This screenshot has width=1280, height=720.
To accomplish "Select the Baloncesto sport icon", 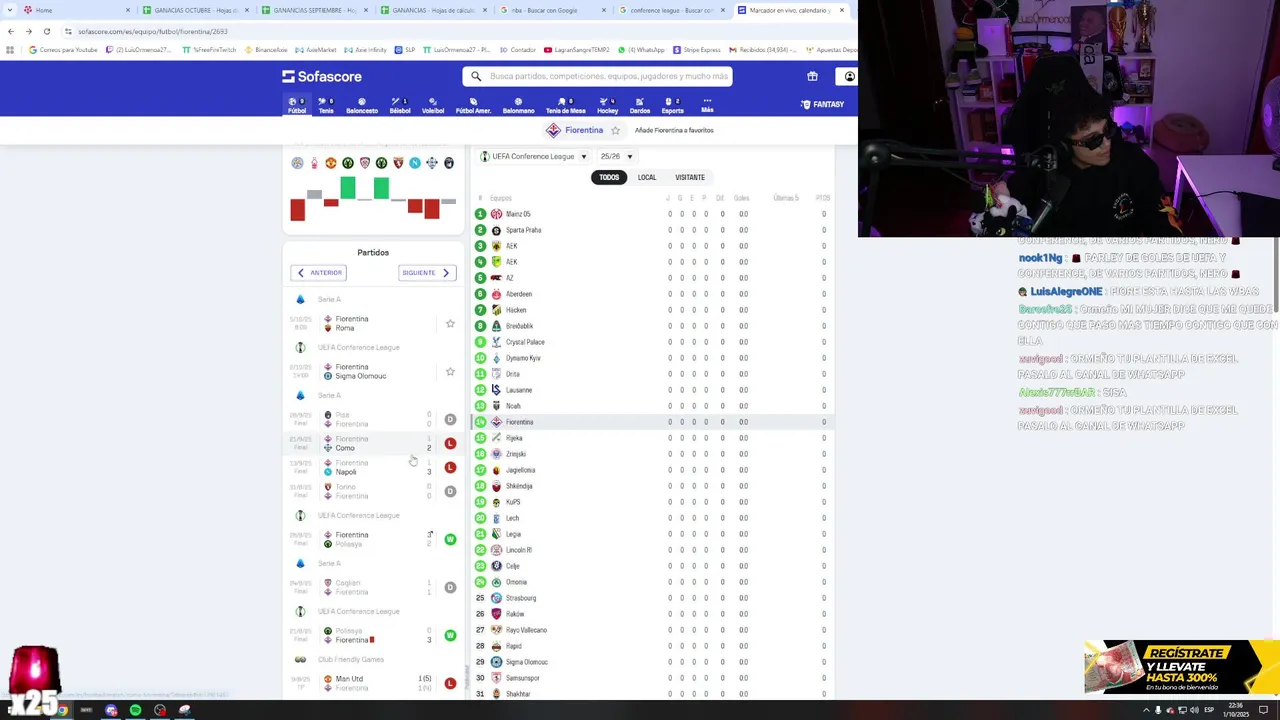I will (x=362, y=105).
